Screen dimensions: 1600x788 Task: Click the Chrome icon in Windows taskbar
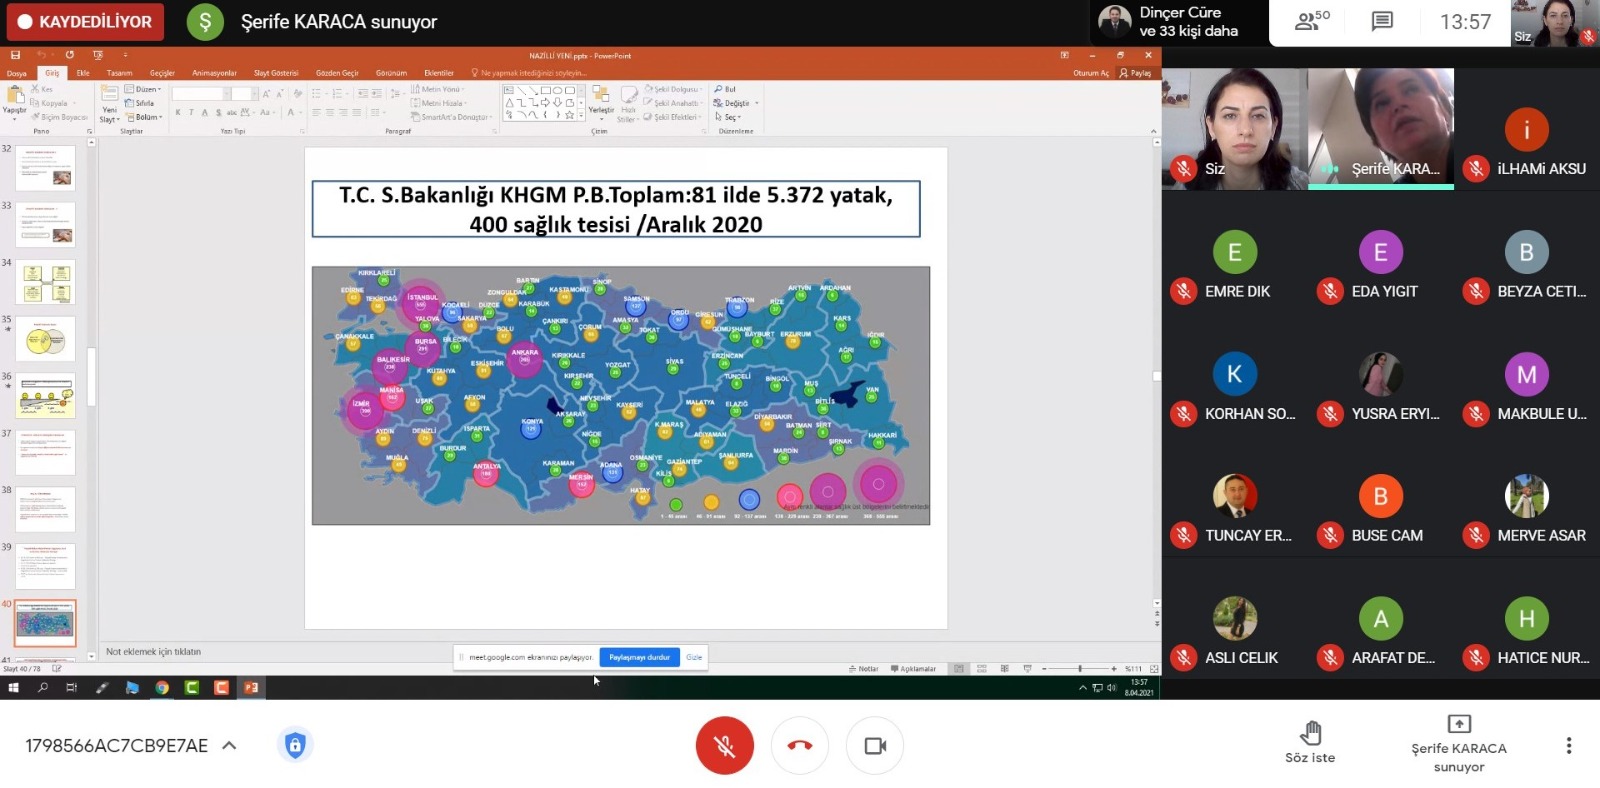[x=162, y=687]
